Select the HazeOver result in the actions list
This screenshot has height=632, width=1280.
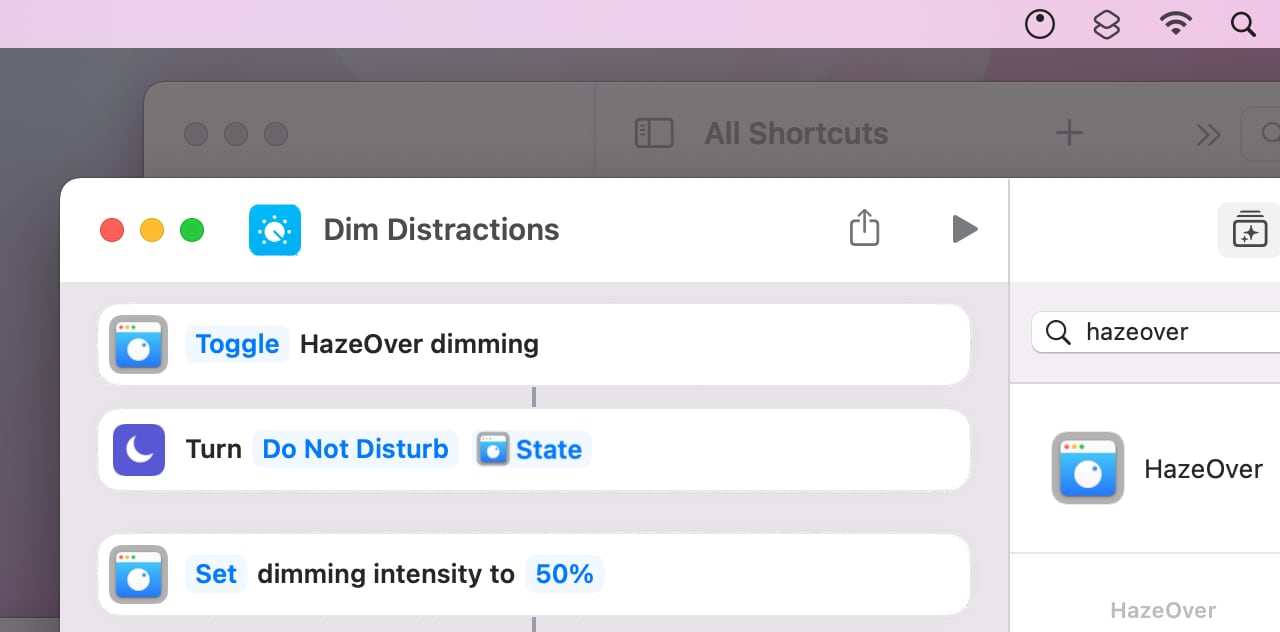pos(1150,468)
